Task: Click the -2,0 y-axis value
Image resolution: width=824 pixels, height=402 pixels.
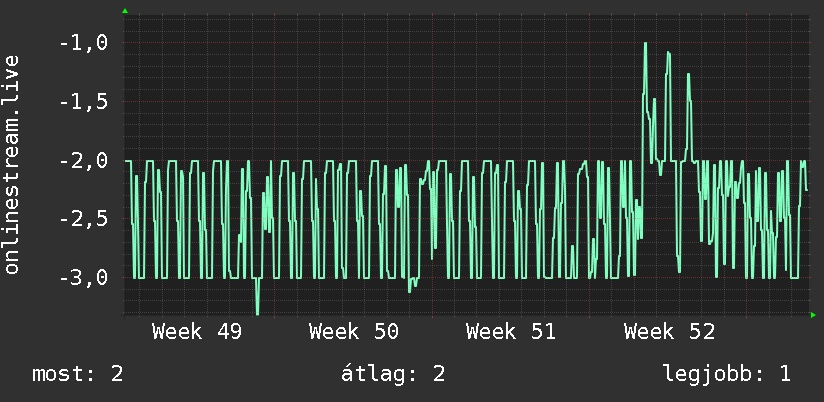Action: (83, 161)
